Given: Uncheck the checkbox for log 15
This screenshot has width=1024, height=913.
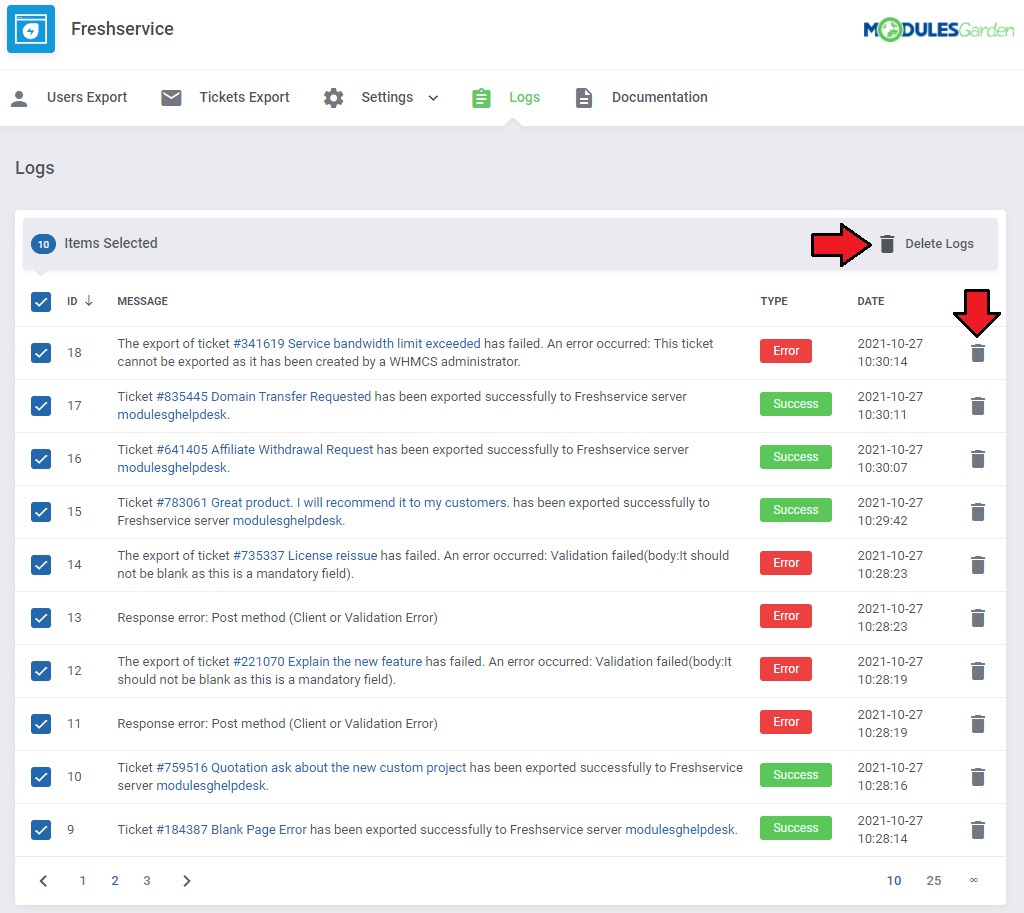Looking at the screenshot, I should 41,511.
